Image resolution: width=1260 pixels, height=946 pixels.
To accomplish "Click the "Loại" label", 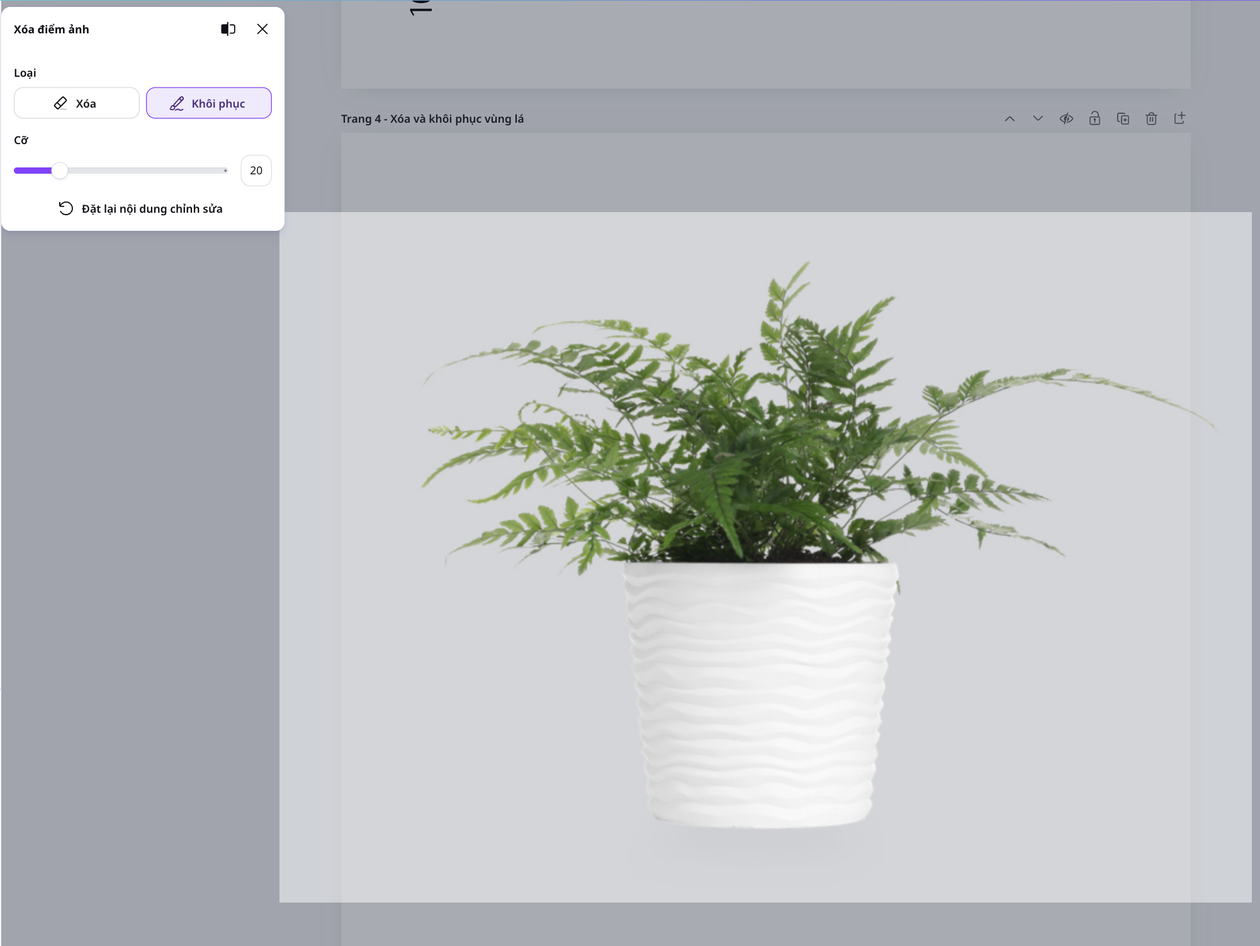I will click(25, 73).
